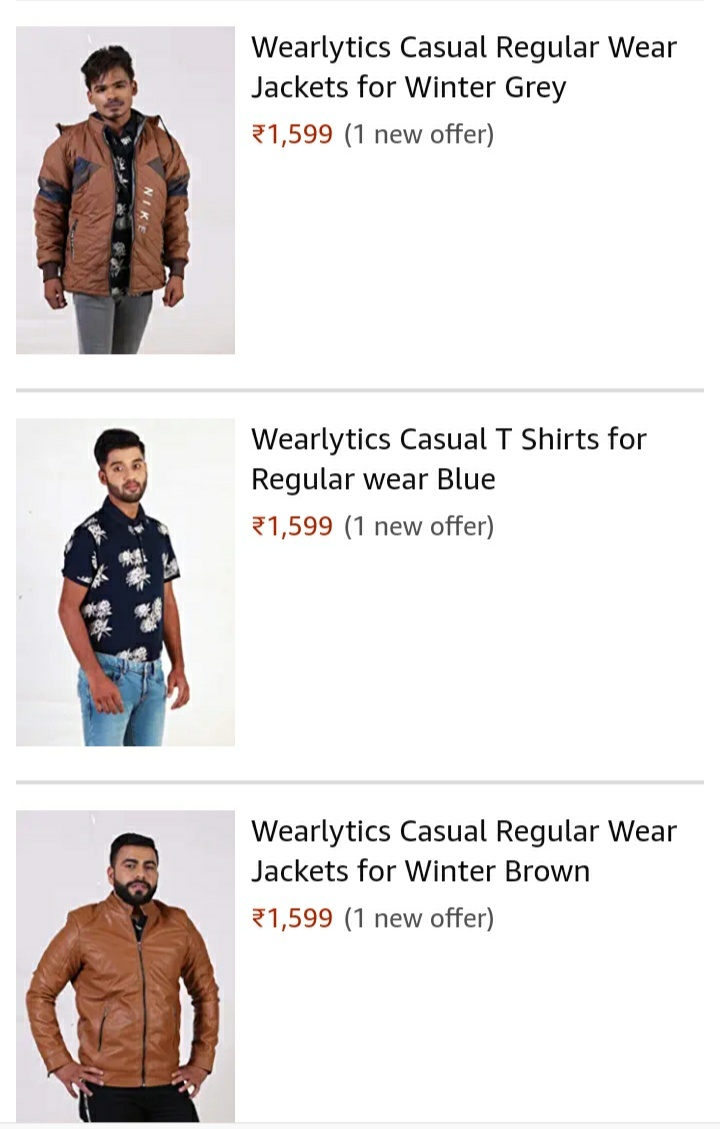Viewport: 720px width, 1129px height.
Task: View the new offer for Brown jacket
Action: click(419, 918)
